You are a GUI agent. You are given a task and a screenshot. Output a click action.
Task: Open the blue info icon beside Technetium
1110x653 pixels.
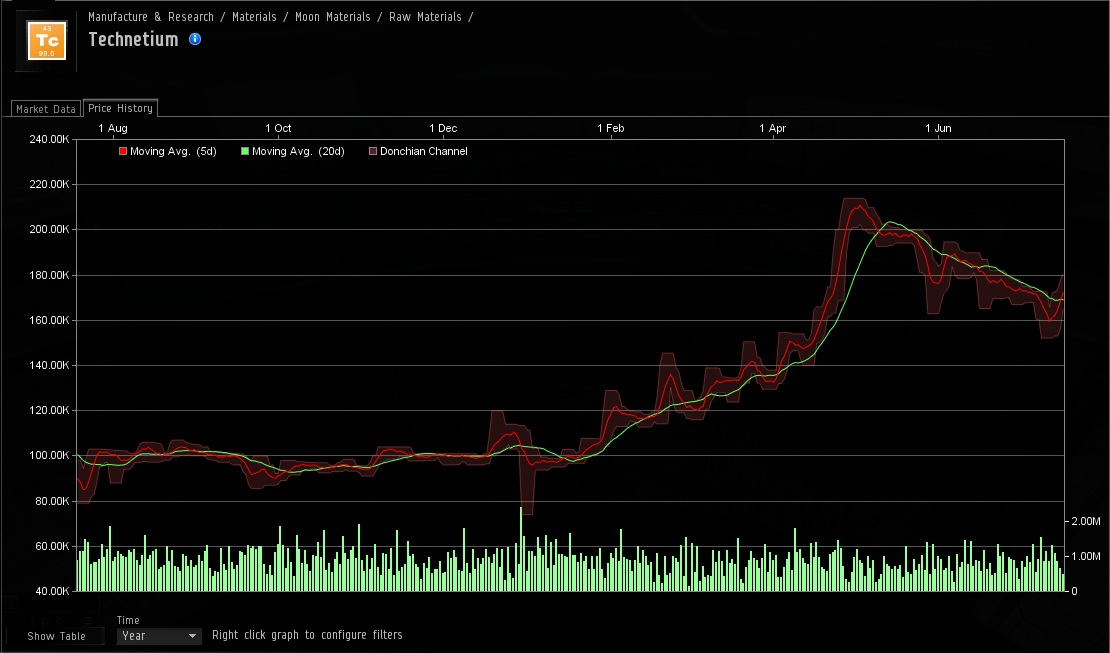coord(195,40)
